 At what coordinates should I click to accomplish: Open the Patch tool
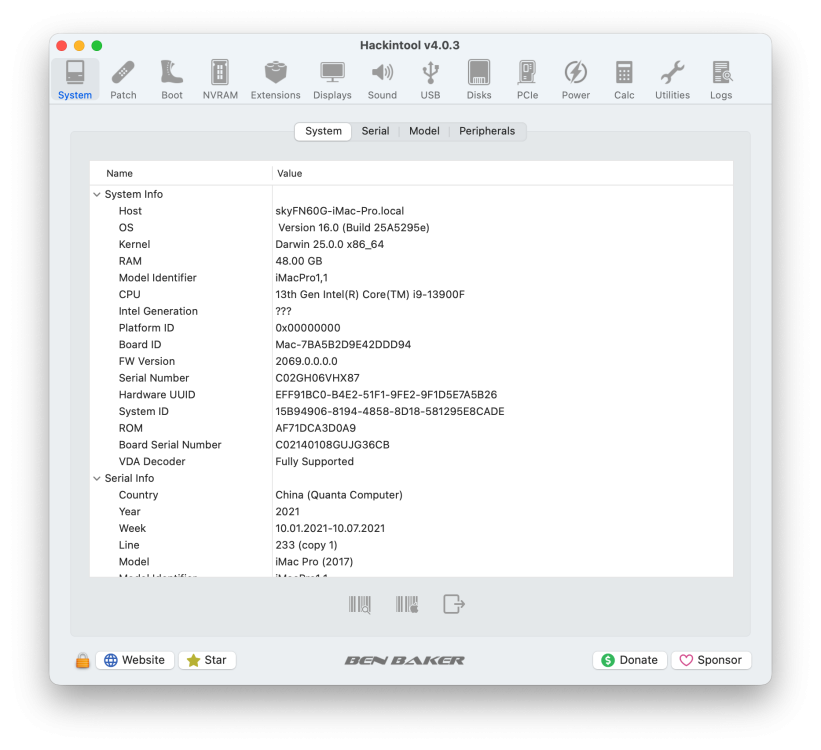[x=123, y=80]
